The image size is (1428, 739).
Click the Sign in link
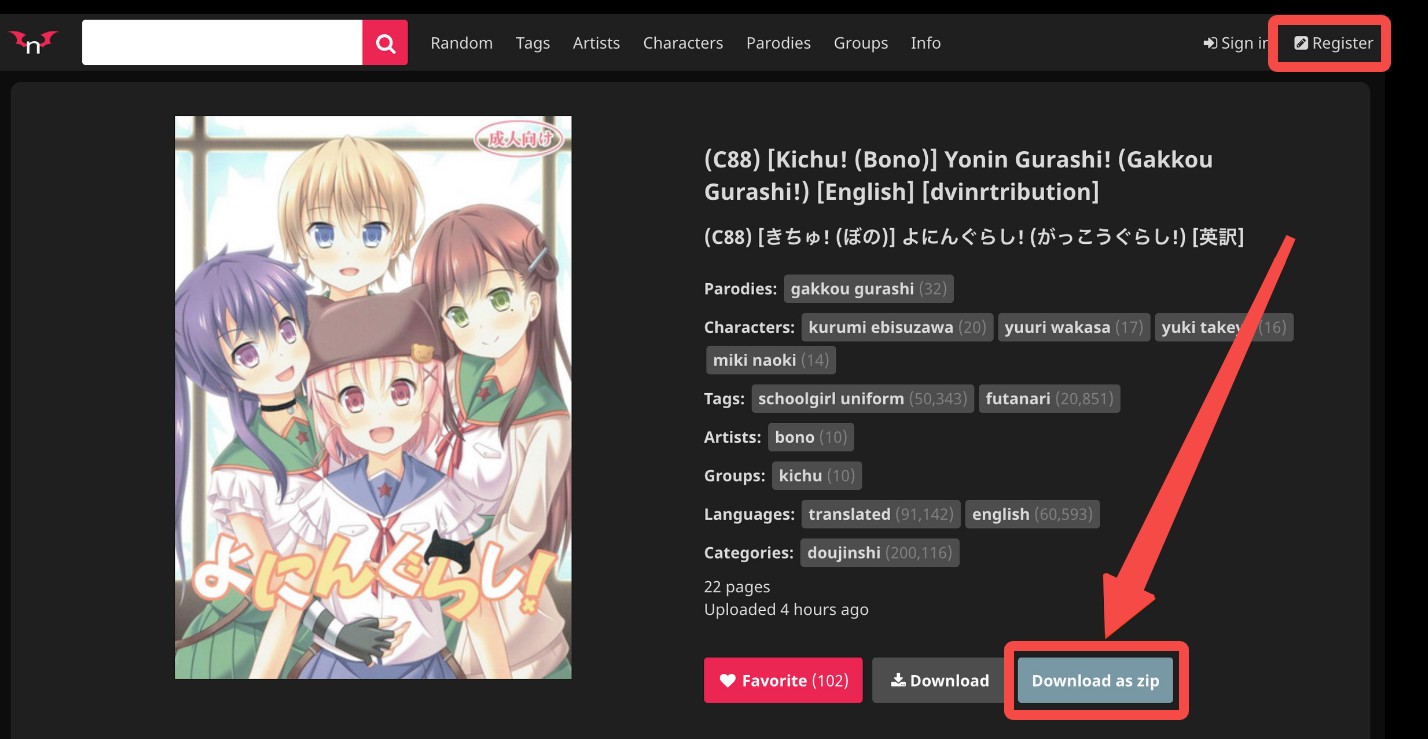coord(1236,43)
